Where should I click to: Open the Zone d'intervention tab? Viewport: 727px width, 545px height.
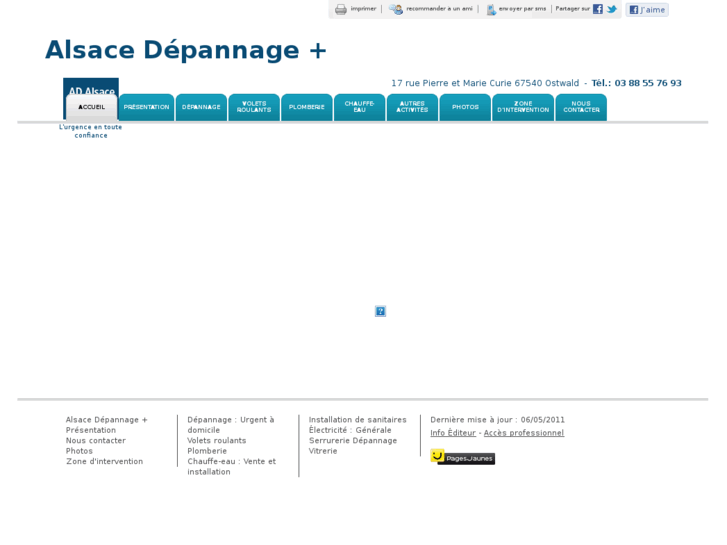[523, 107]
